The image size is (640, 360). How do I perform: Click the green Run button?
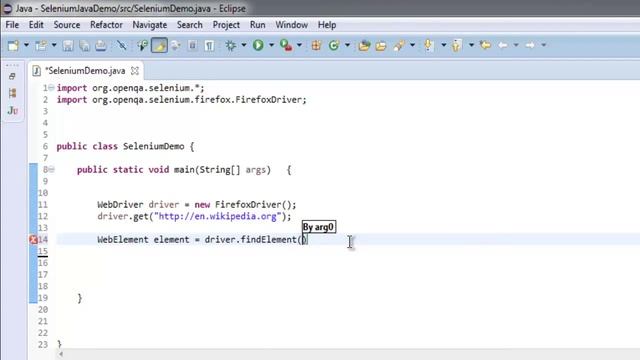(x=258, y=45)
